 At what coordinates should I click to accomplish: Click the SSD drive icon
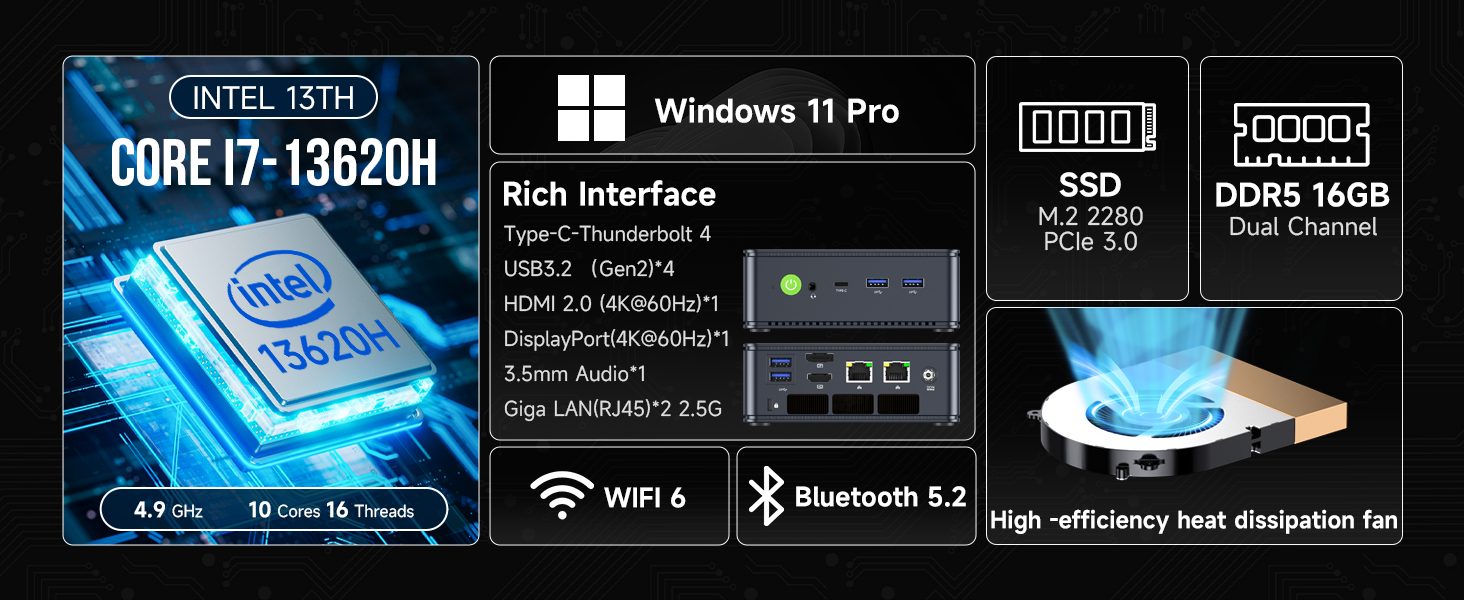1087,126
